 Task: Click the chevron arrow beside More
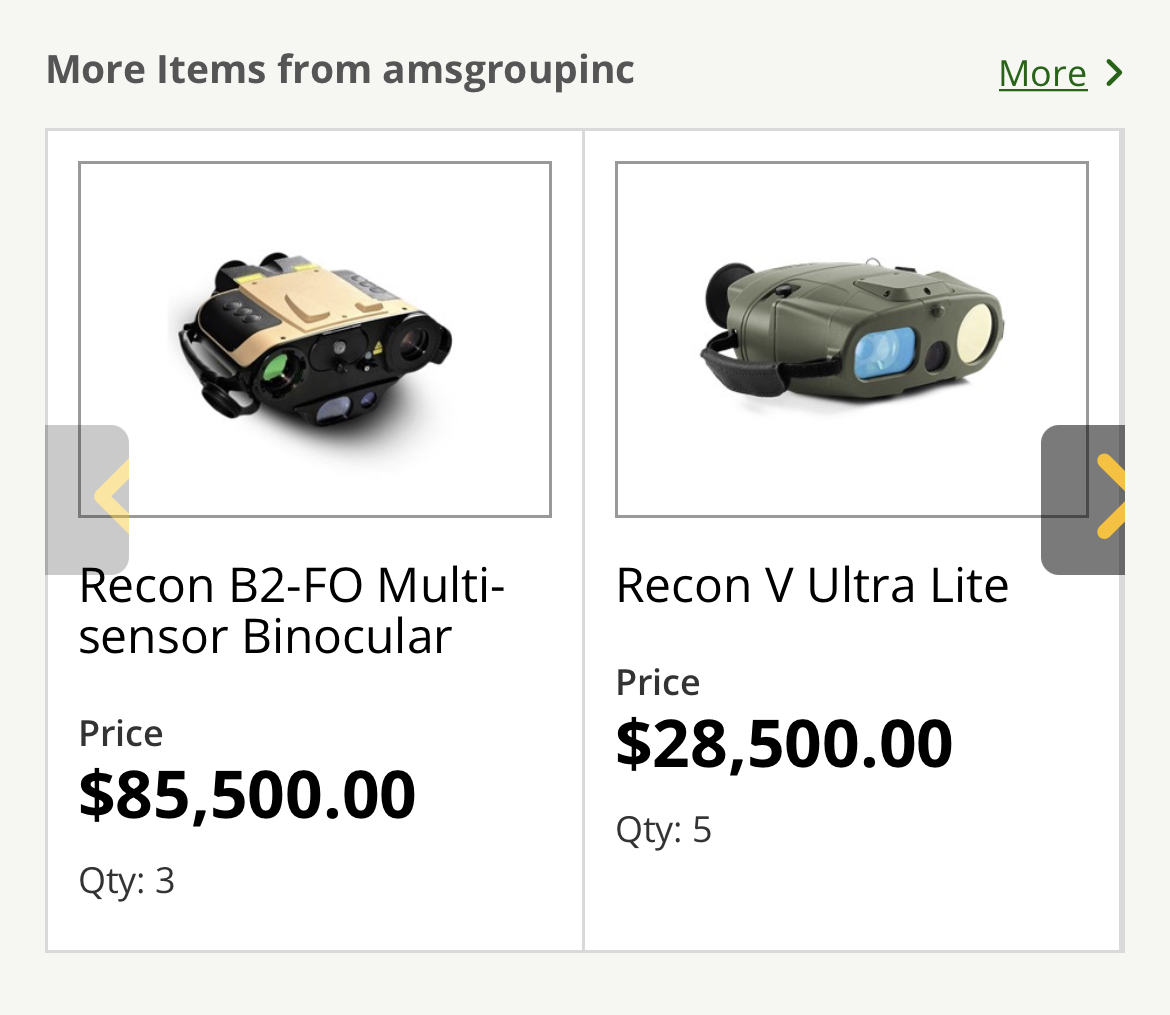point(1114,73)
